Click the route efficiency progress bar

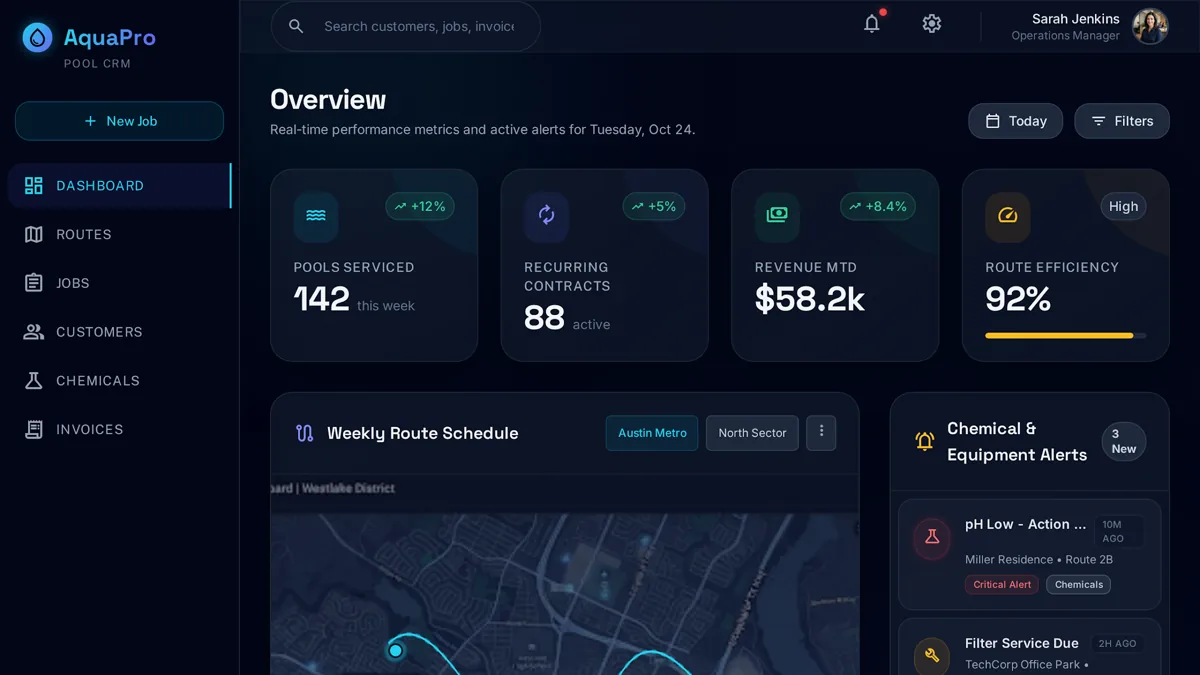click(1066, 336)
